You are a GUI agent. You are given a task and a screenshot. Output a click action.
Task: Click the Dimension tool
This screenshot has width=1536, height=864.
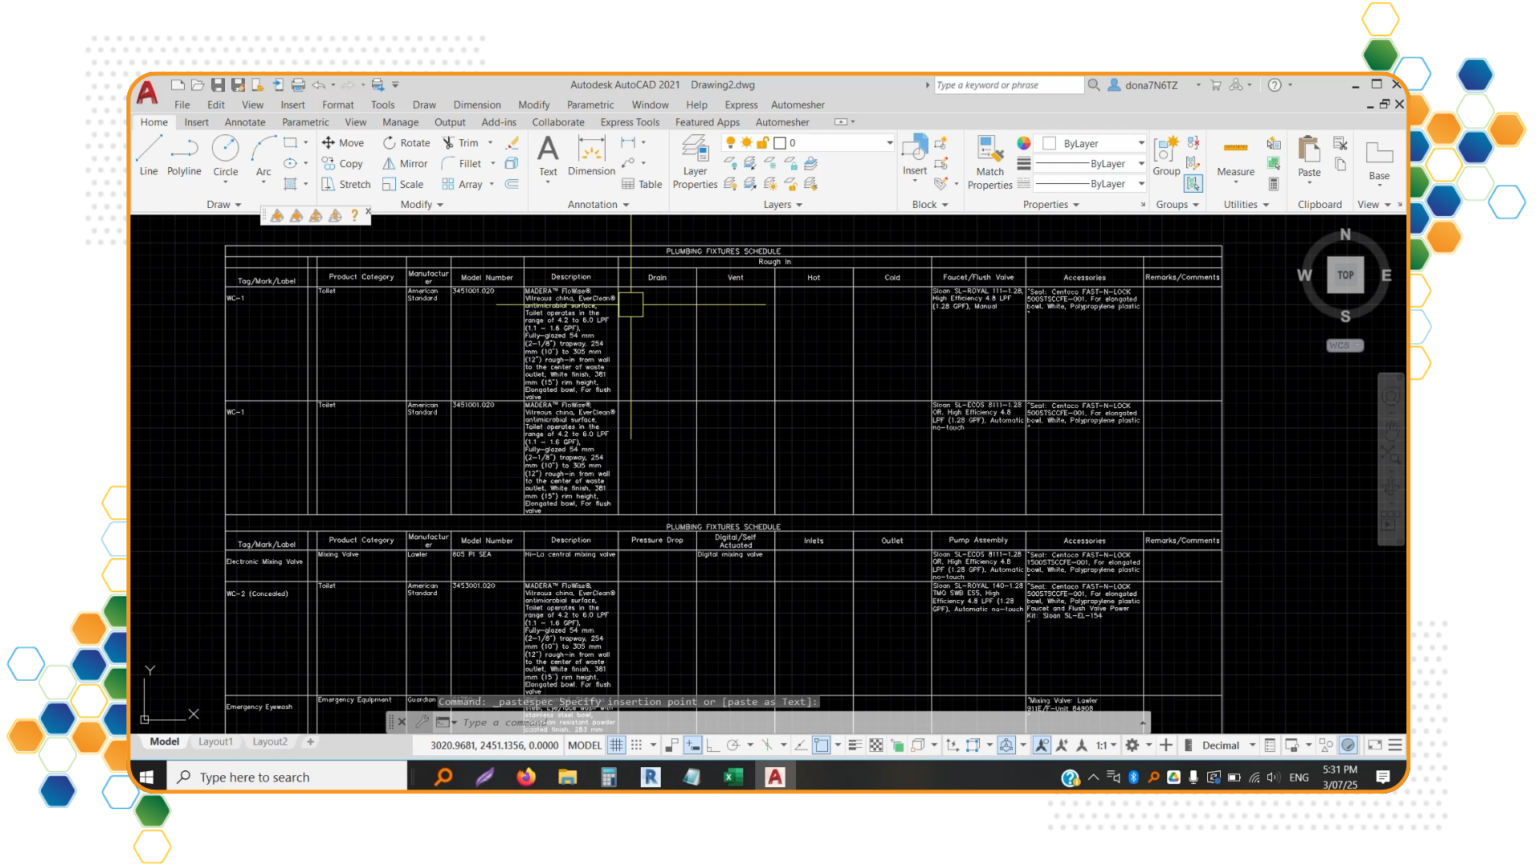tap(592, 157)
